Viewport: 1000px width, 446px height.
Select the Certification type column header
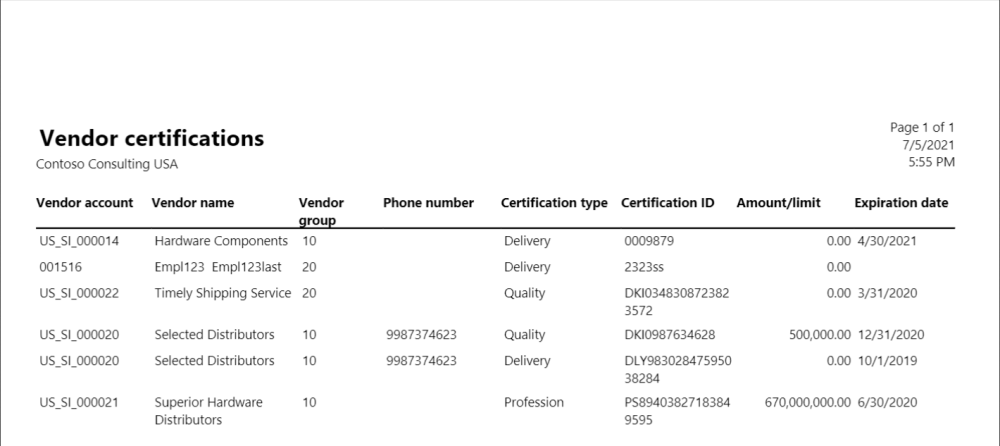(554, 203)
